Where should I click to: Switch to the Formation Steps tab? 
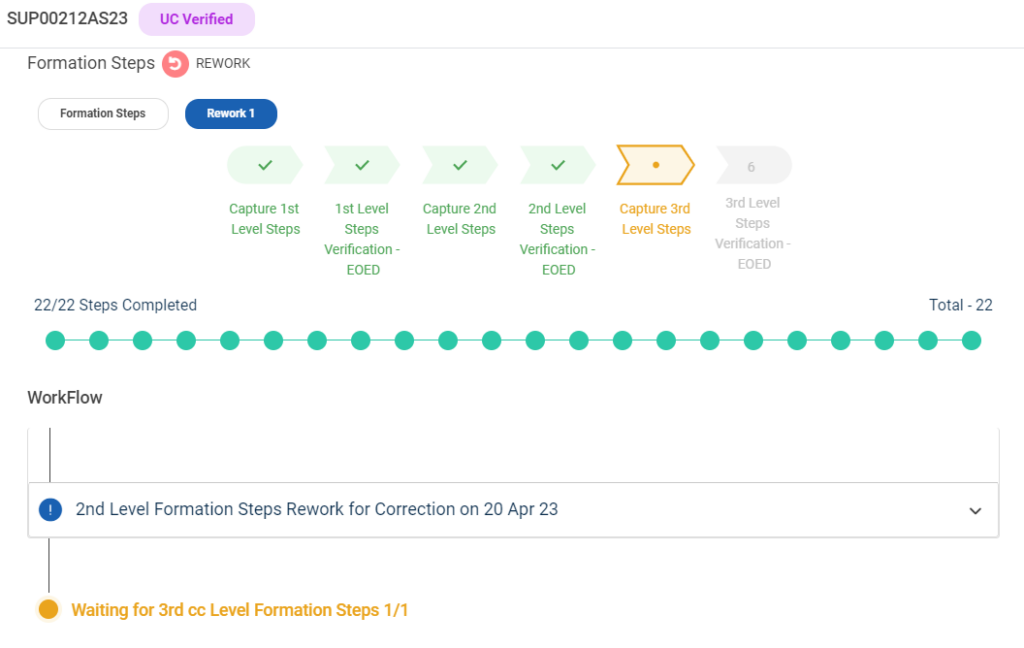(x=102, y=114)
